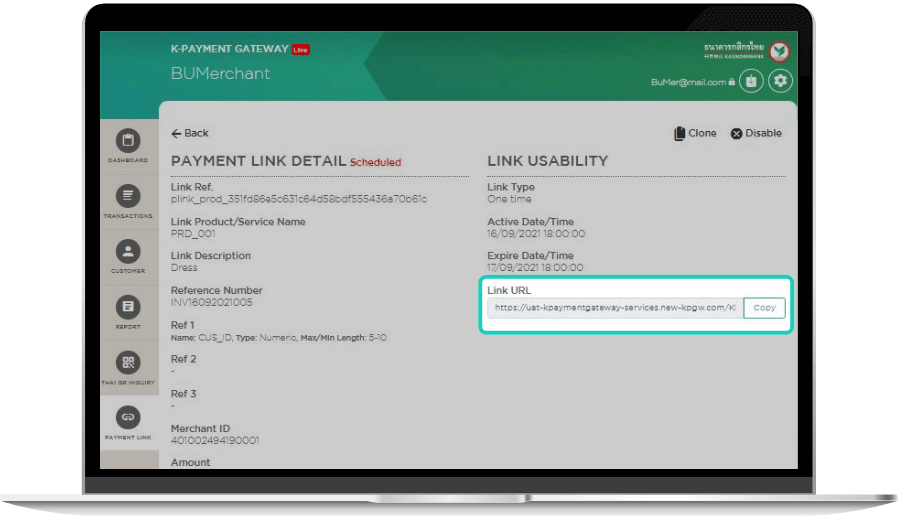Click the lock icon next to email

732,83
